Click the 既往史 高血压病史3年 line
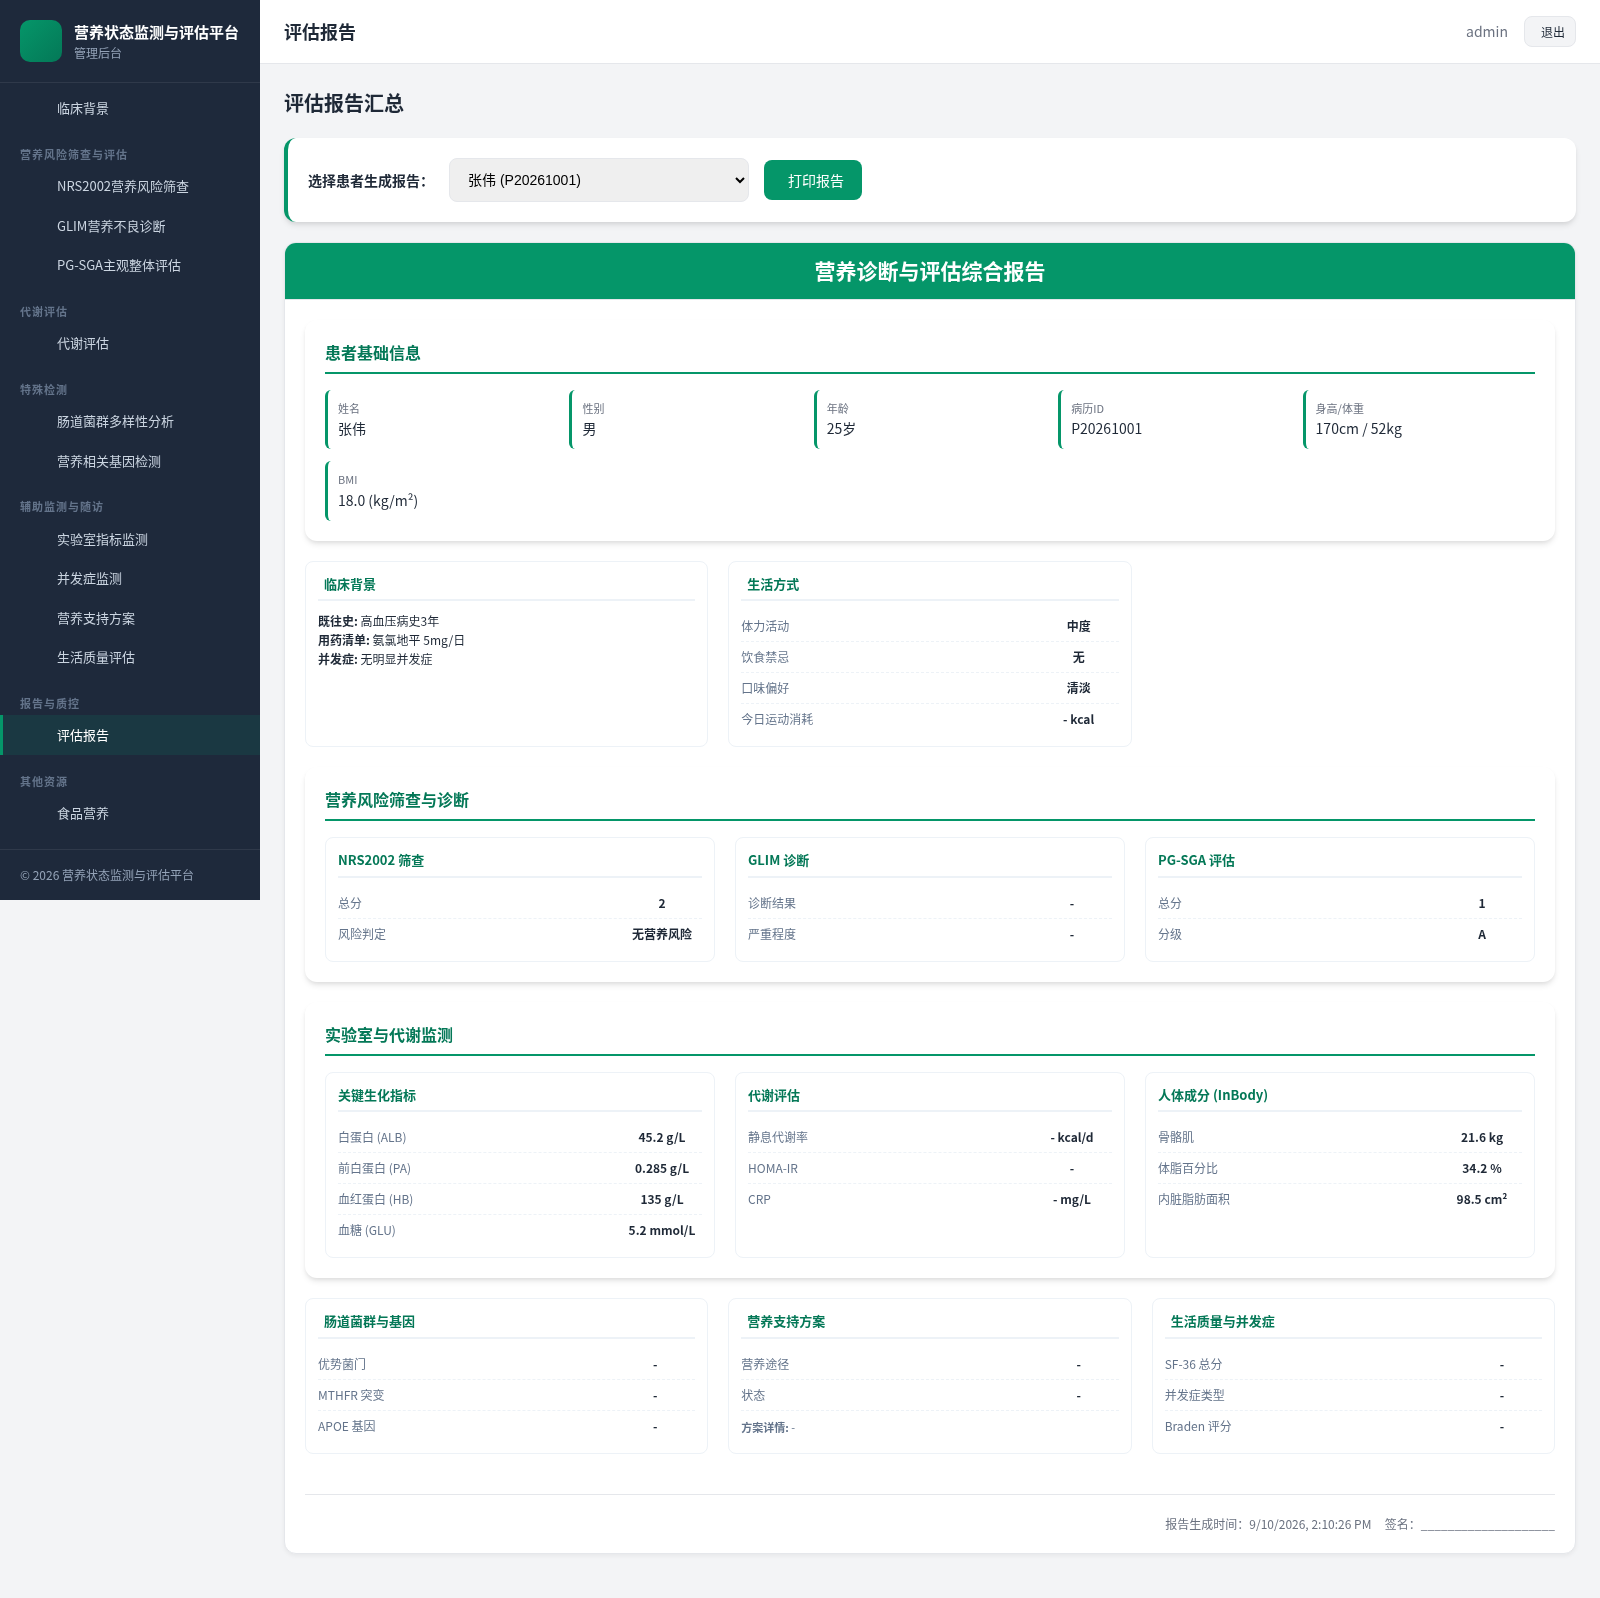 (x=378, y=621)
